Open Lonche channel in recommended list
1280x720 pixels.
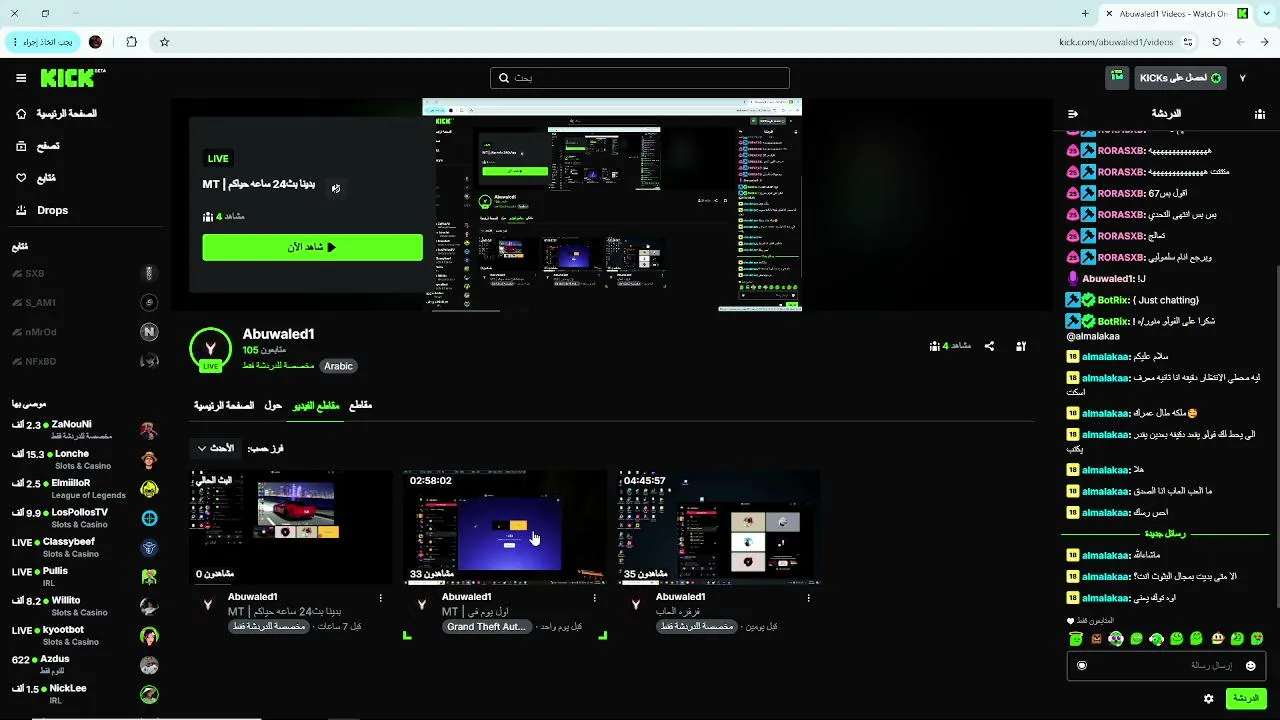coord(85,459)
